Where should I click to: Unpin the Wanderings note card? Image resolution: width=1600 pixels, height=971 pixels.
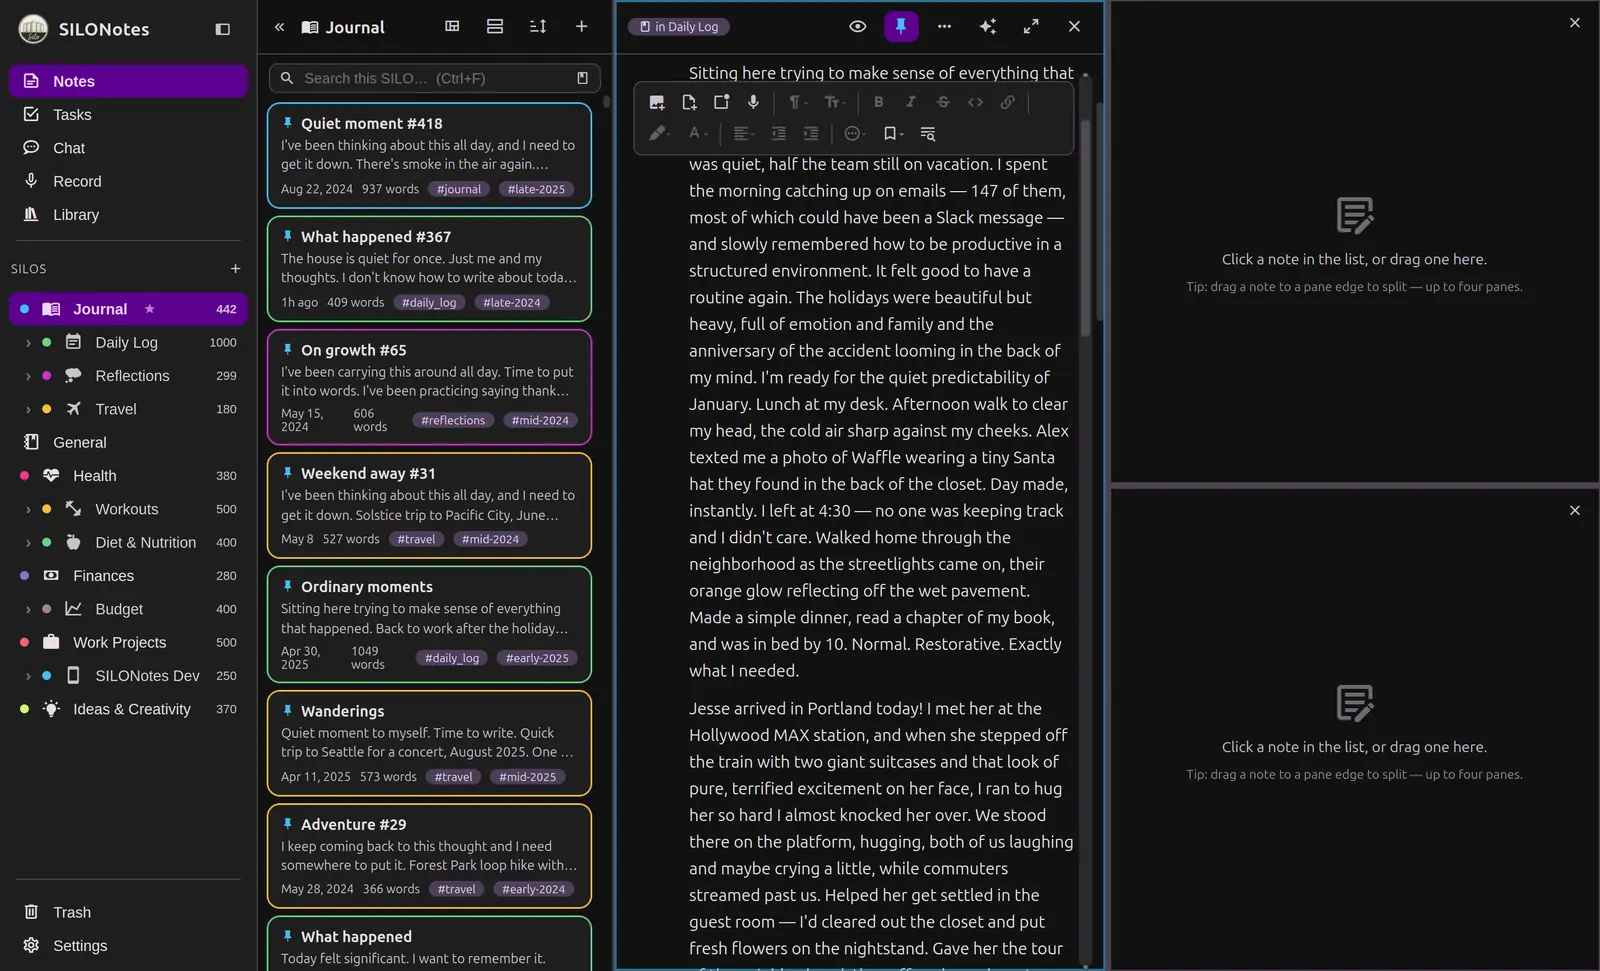[x=287, y=711]
